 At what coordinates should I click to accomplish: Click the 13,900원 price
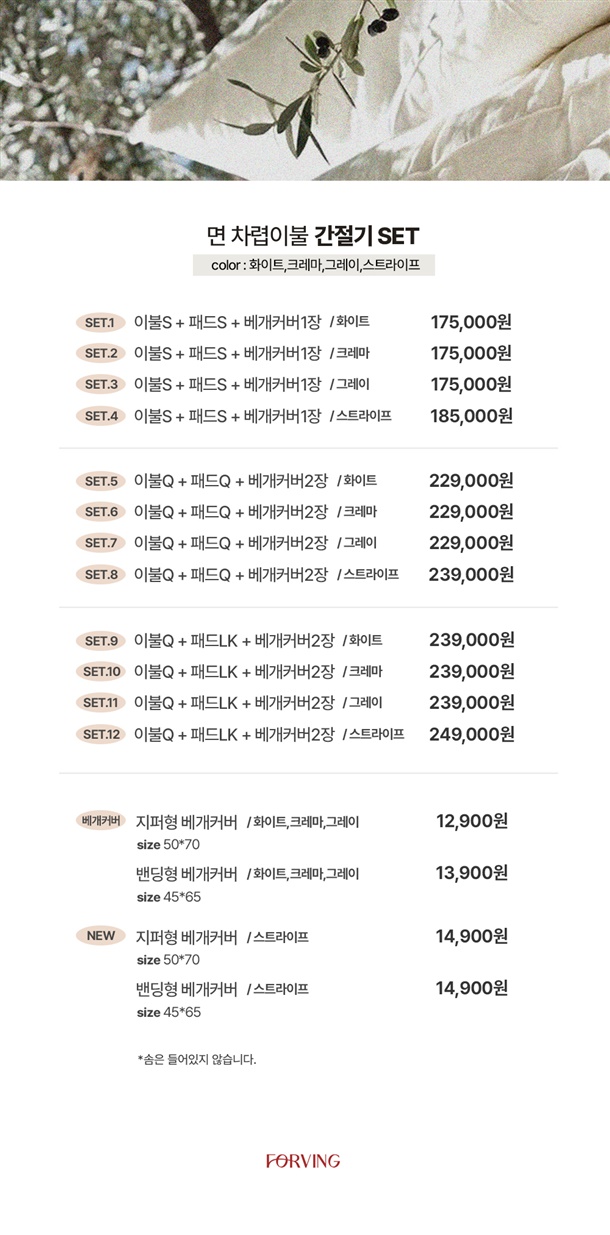point(472,873)
